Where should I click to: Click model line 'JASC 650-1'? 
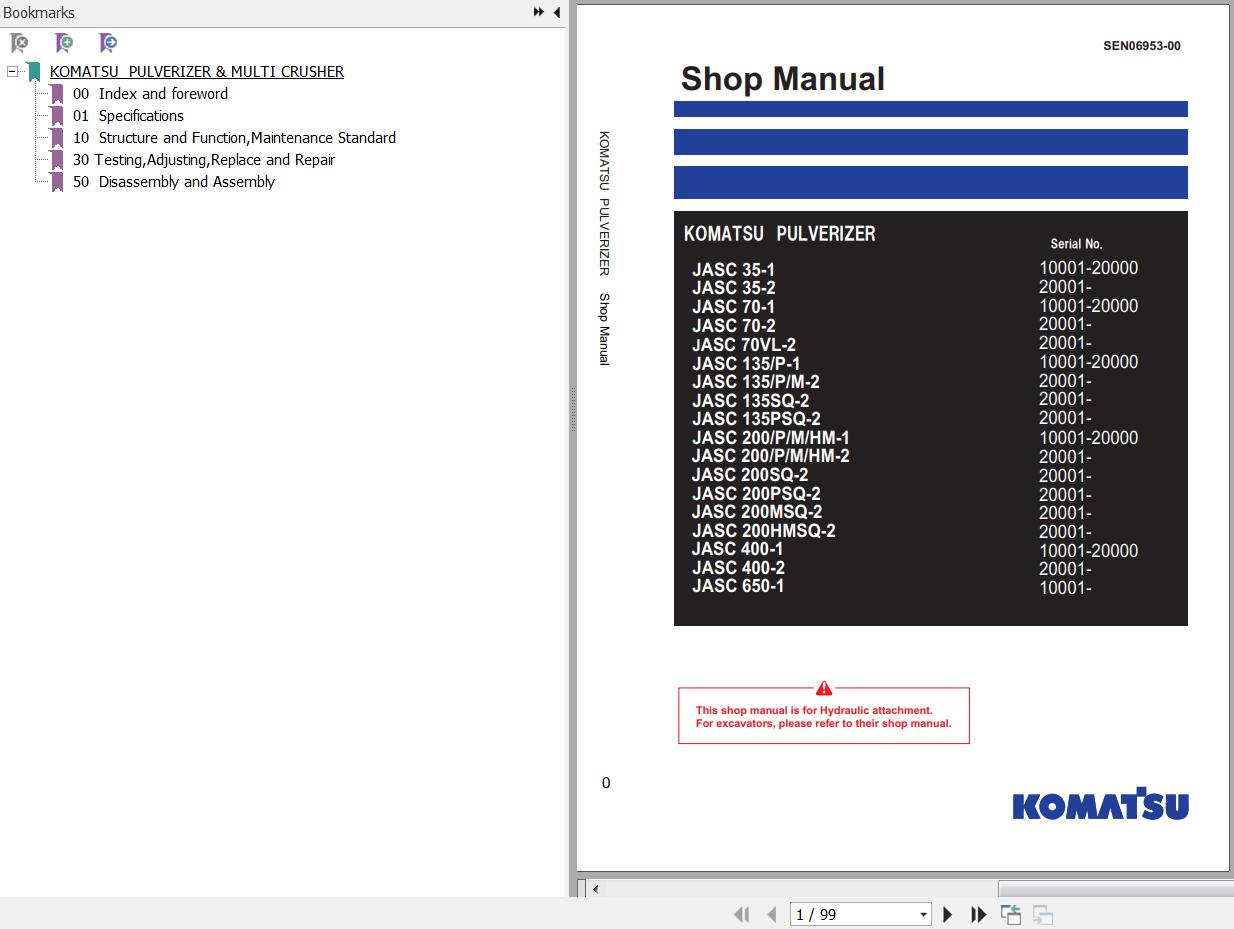click(738, 586)
